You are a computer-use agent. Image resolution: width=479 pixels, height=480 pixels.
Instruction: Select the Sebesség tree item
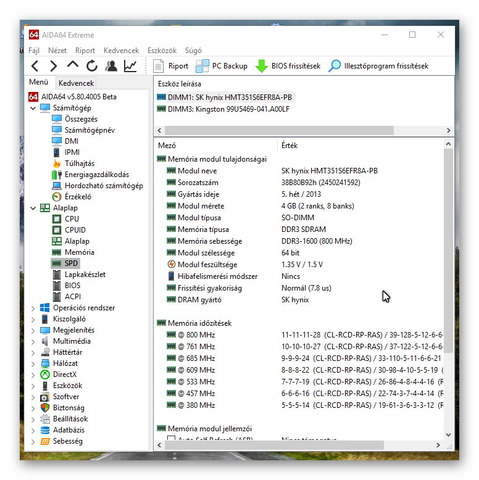(61, 441)
